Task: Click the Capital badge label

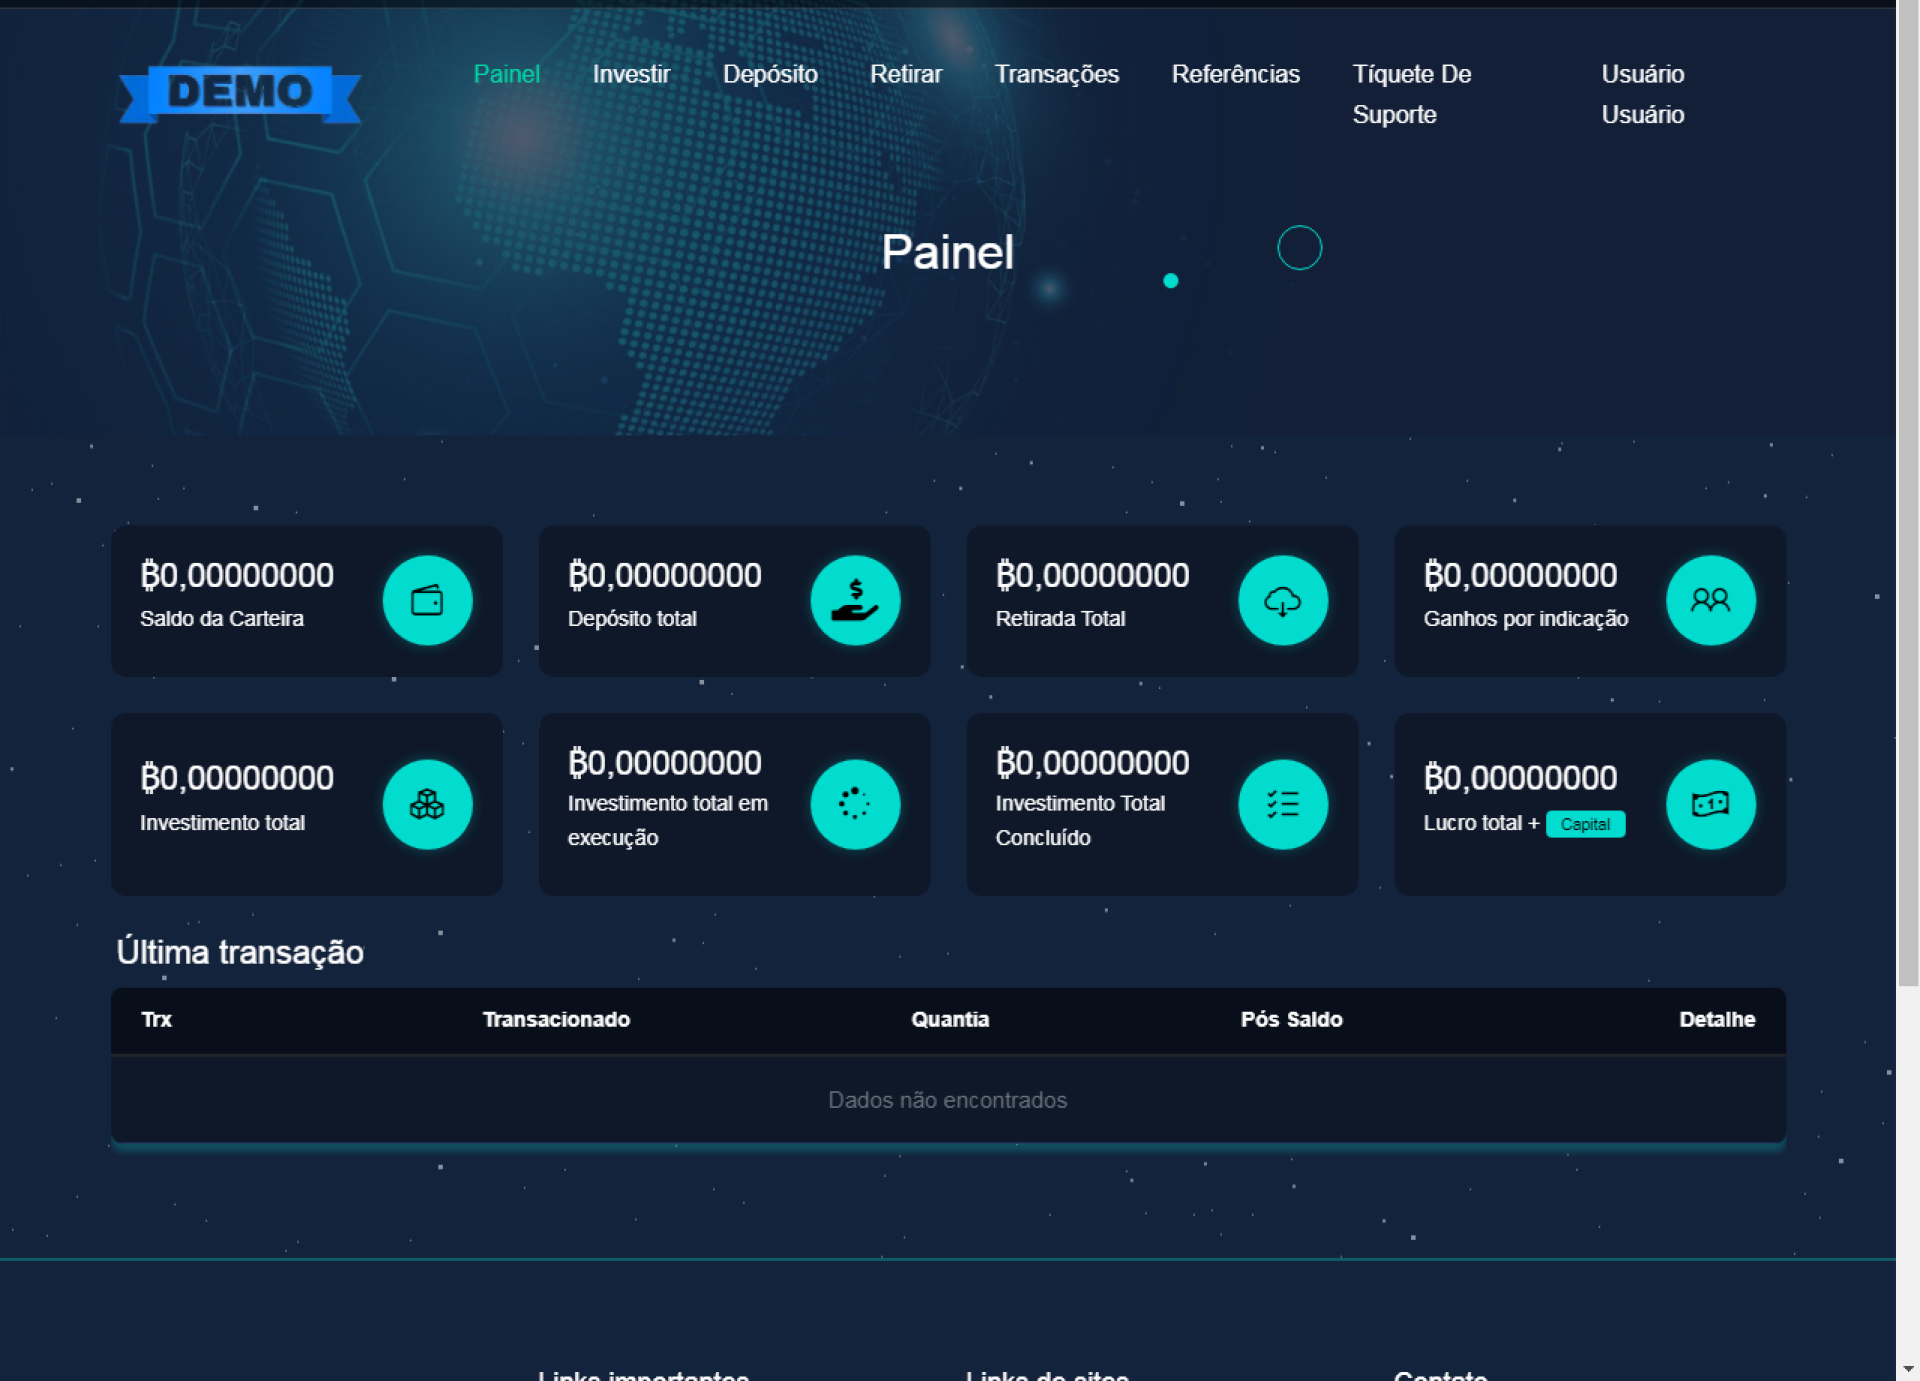Action: pos(1585,824)
